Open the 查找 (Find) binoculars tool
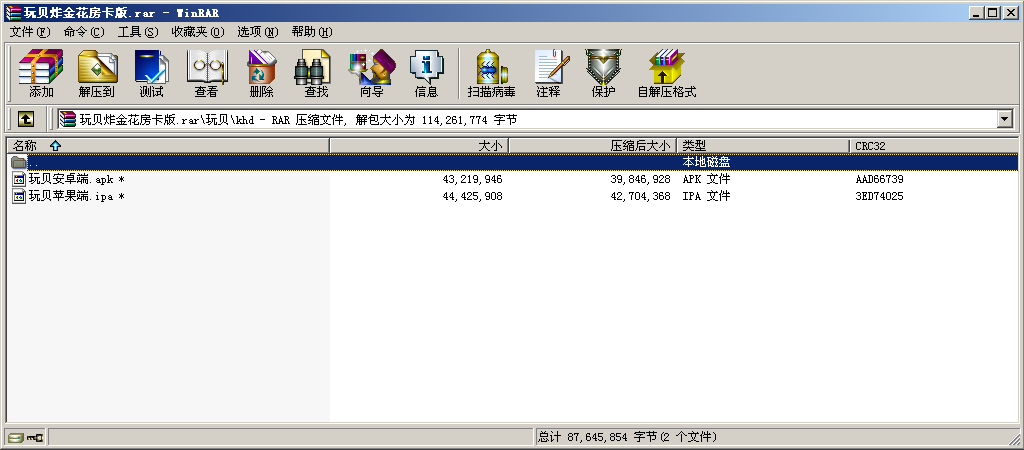The image size is (1024, 450). tap(316, 73)
